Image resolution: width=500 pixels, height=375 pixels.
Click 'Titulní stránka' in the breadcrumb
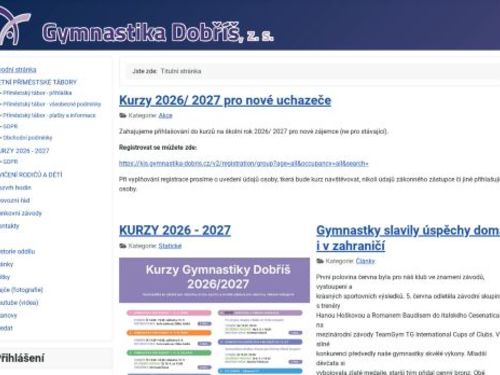tap(181, 71)
